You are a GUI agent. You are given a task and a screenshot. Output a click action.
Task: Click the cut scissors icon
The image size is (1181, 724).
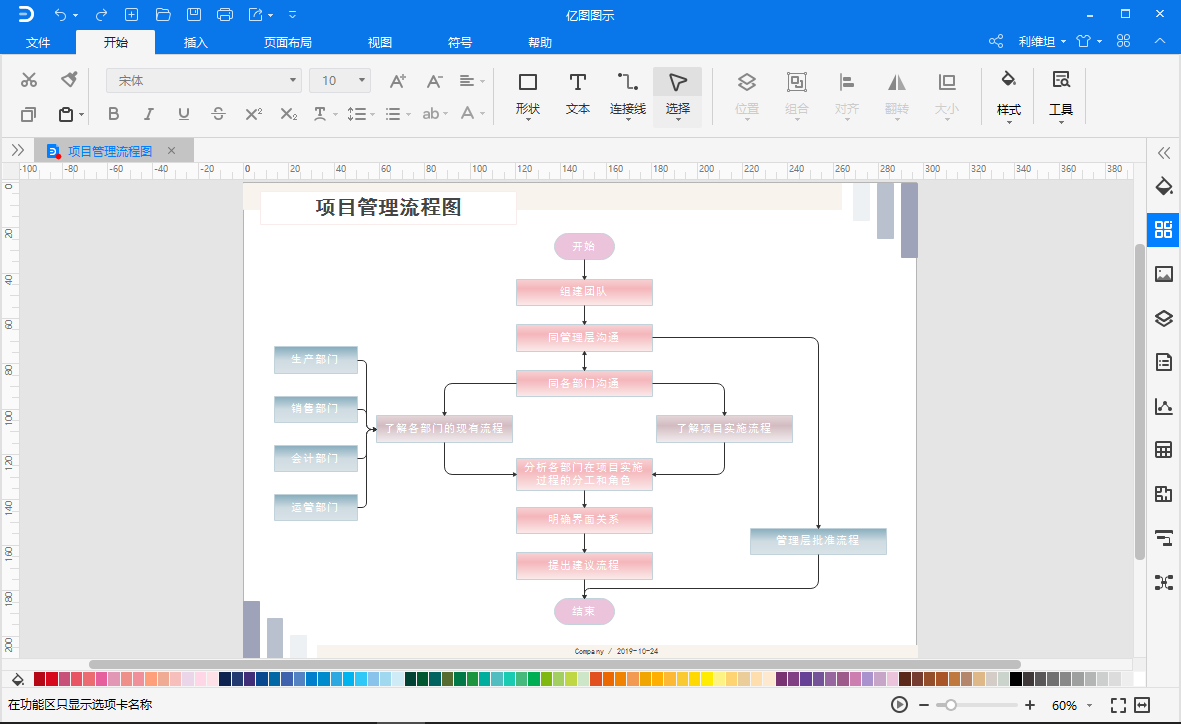(29, 80)
